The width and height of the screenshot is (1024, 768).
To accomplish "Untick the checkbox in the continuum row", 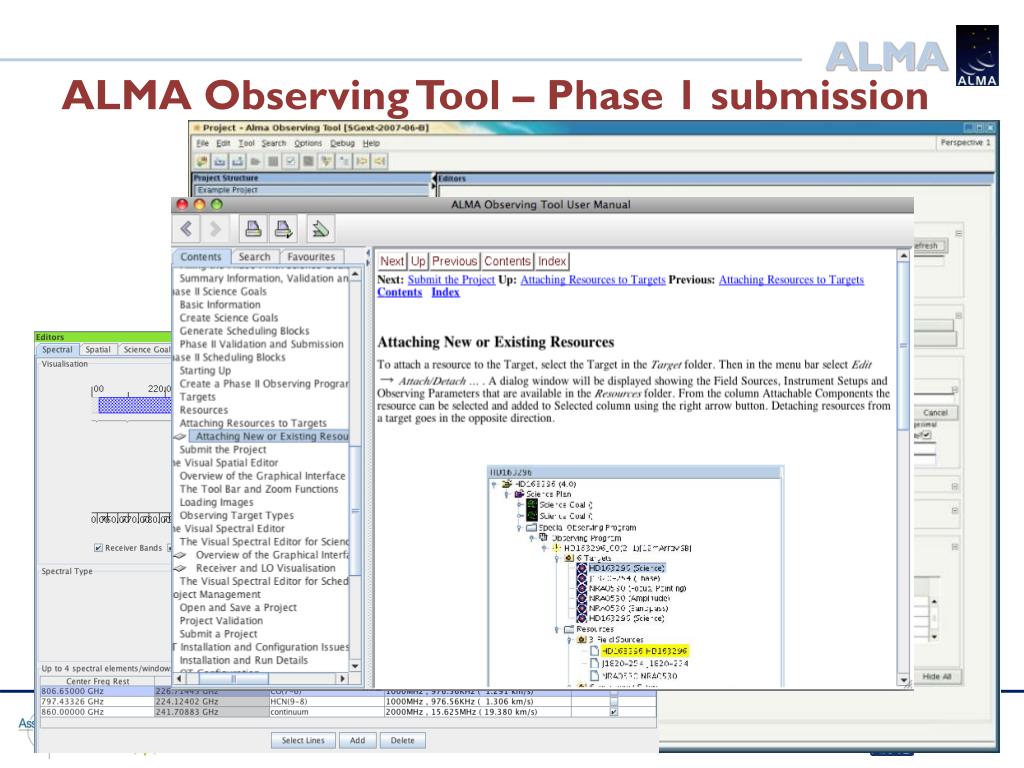I will point(613,712).
